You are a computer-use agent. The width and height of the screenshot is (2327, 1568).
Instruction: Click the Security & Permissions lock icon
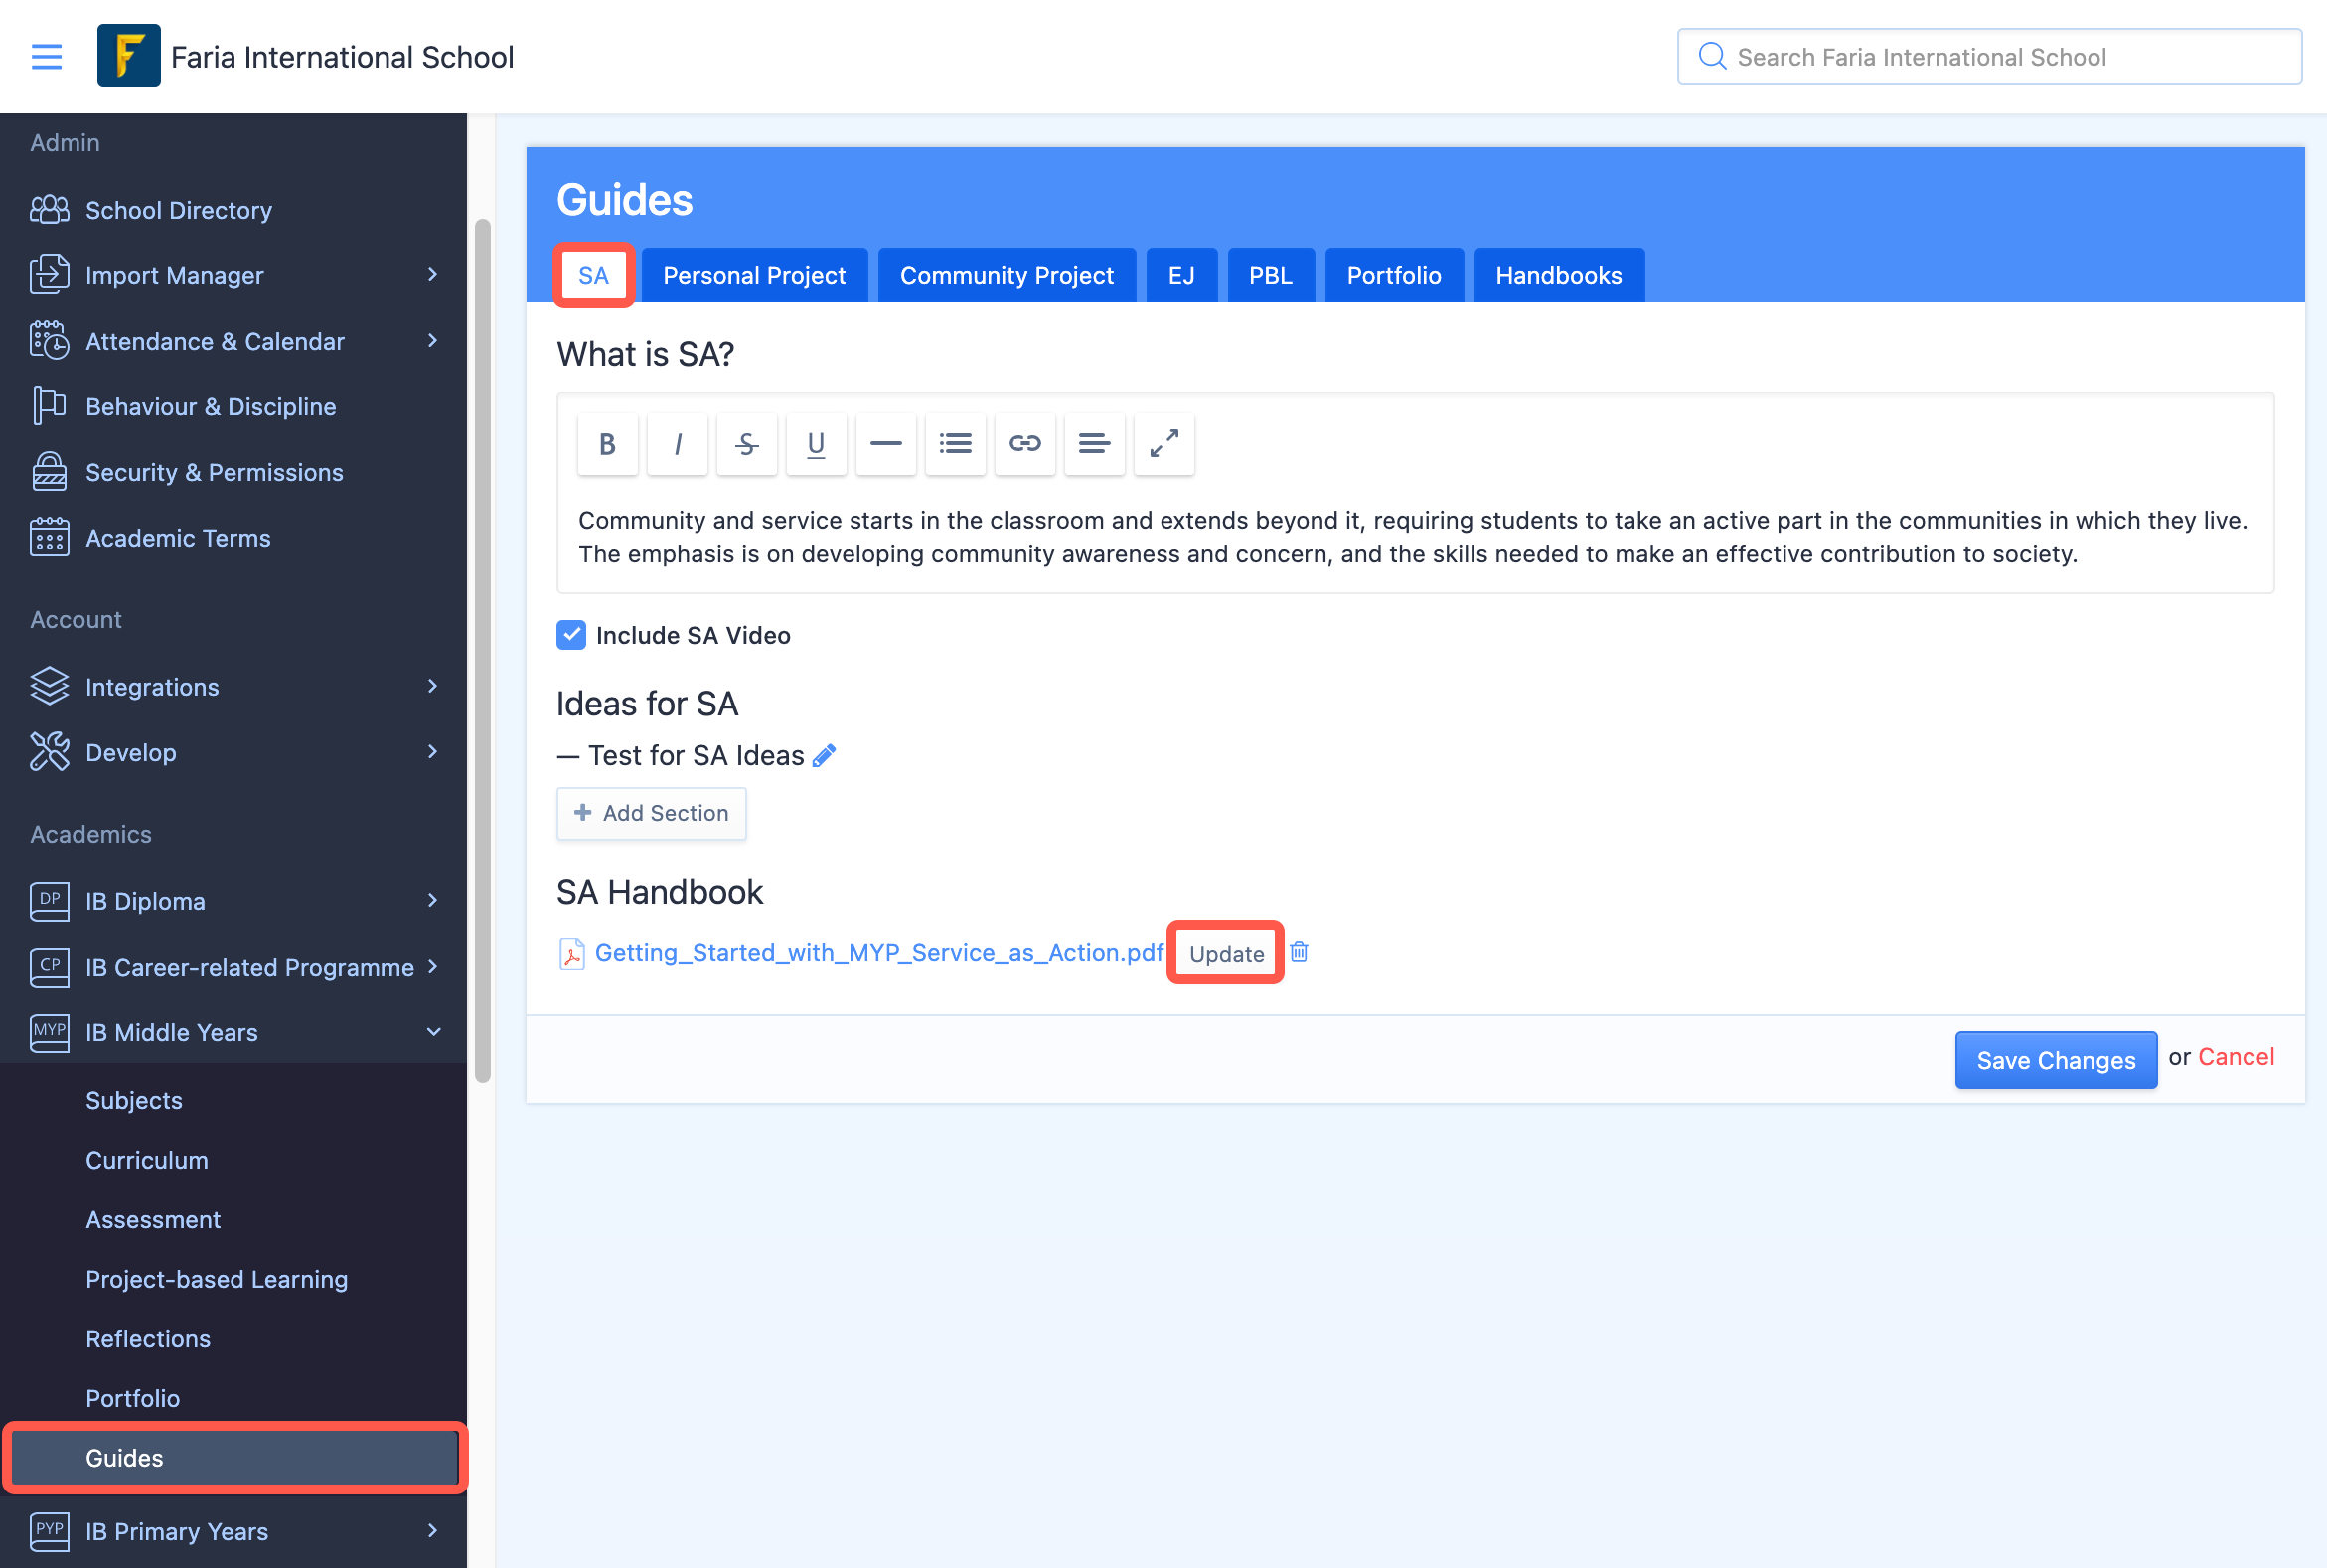point(49,472)
